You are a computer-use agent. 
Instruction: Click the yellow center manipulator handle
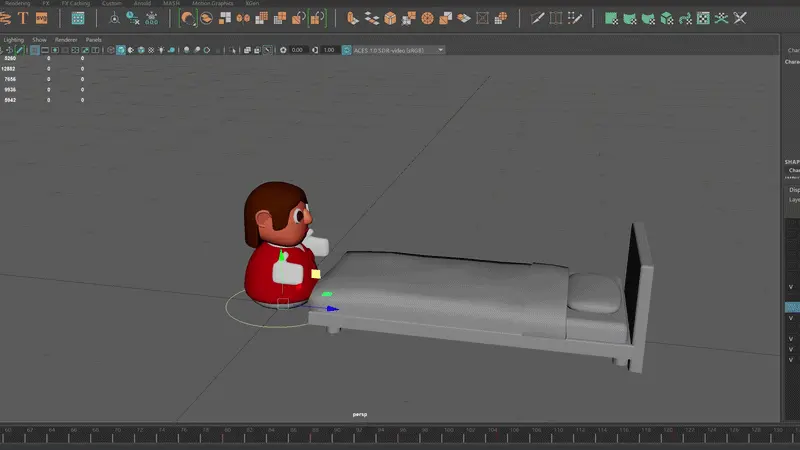coord(316,274)
